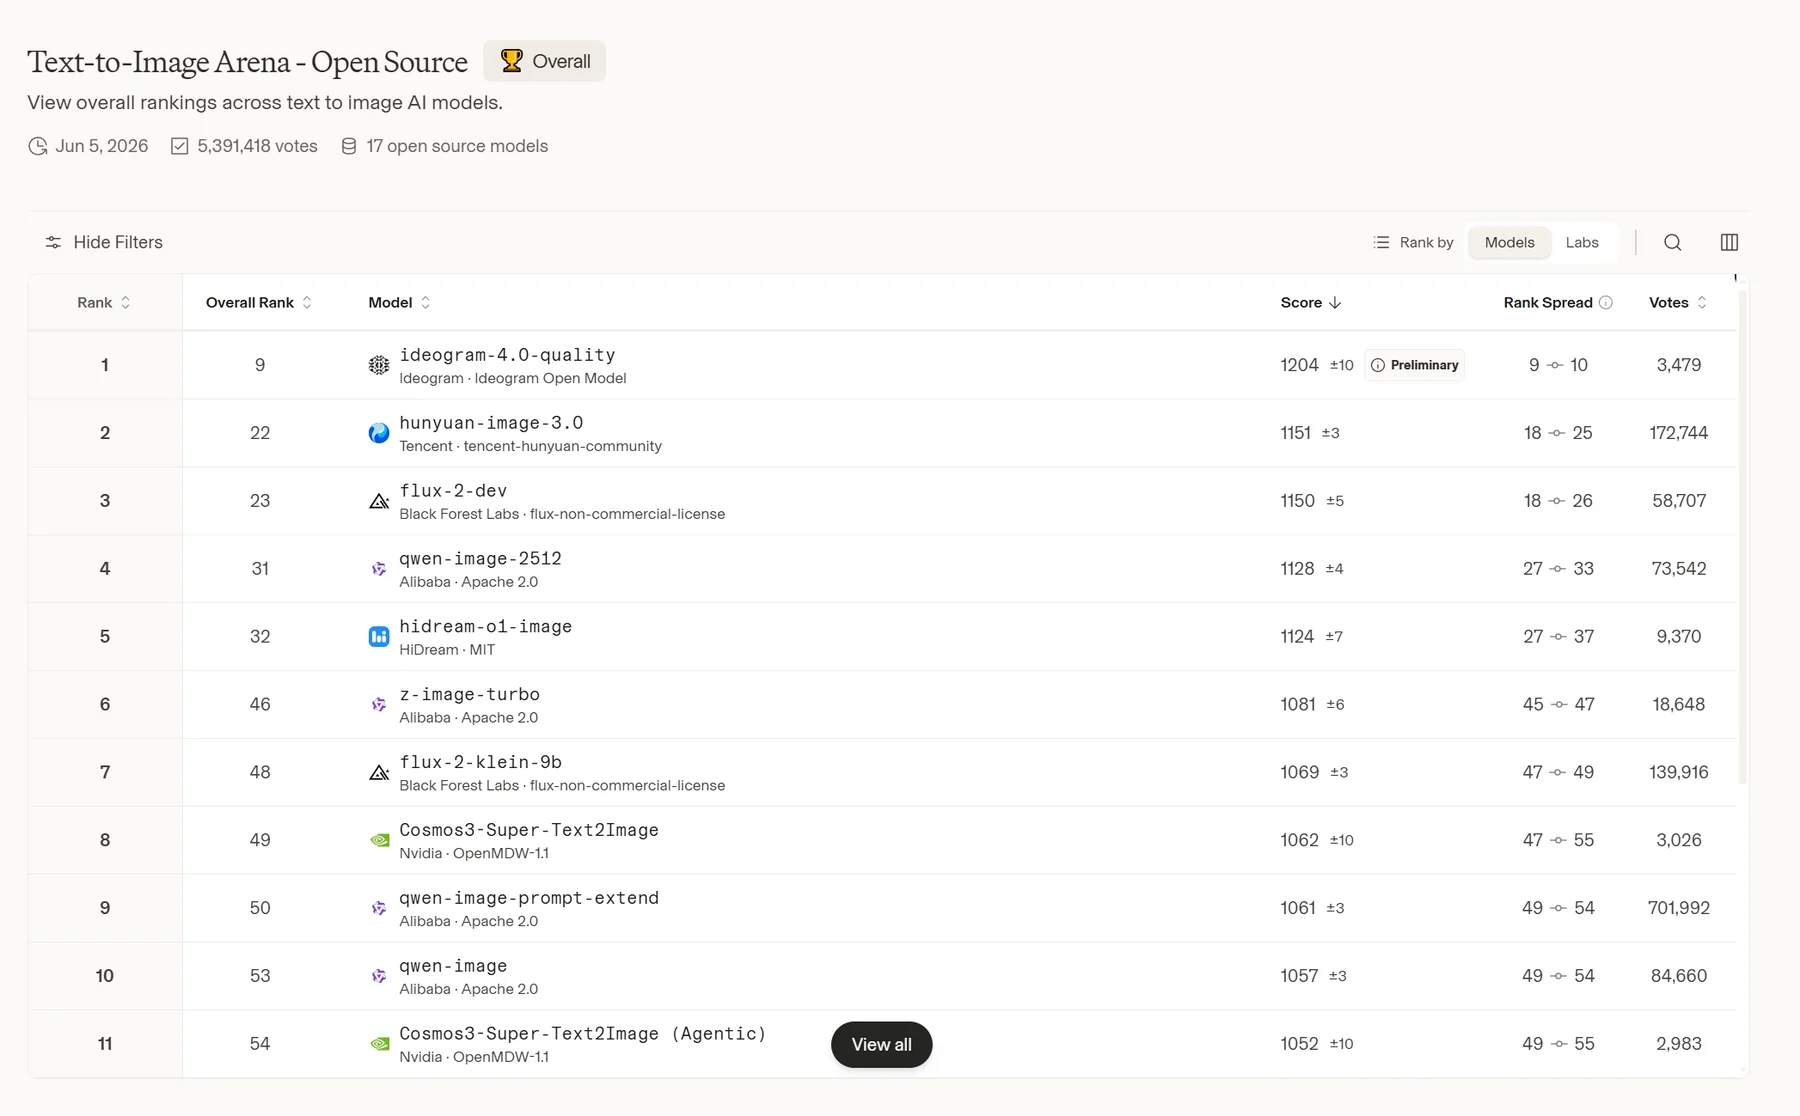Open the qwen-image-2512 model link
This screenshot has height=1116, width=1800.
[x=480, y=559]
